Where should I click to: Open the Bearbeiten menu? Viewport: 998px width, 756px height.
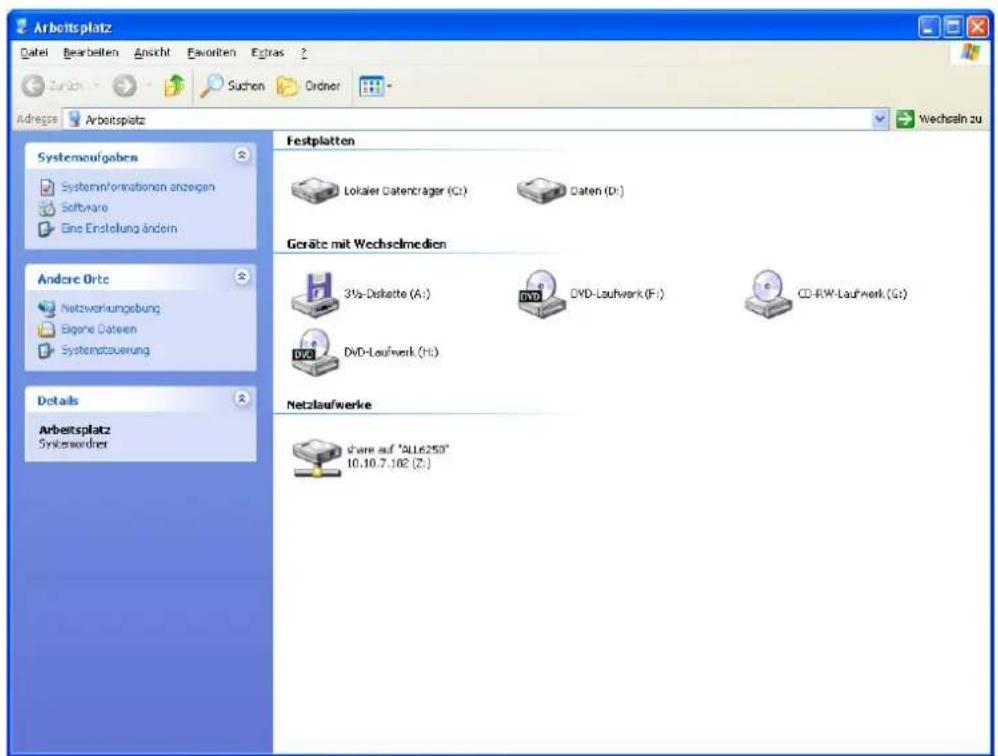coord(90,53)
